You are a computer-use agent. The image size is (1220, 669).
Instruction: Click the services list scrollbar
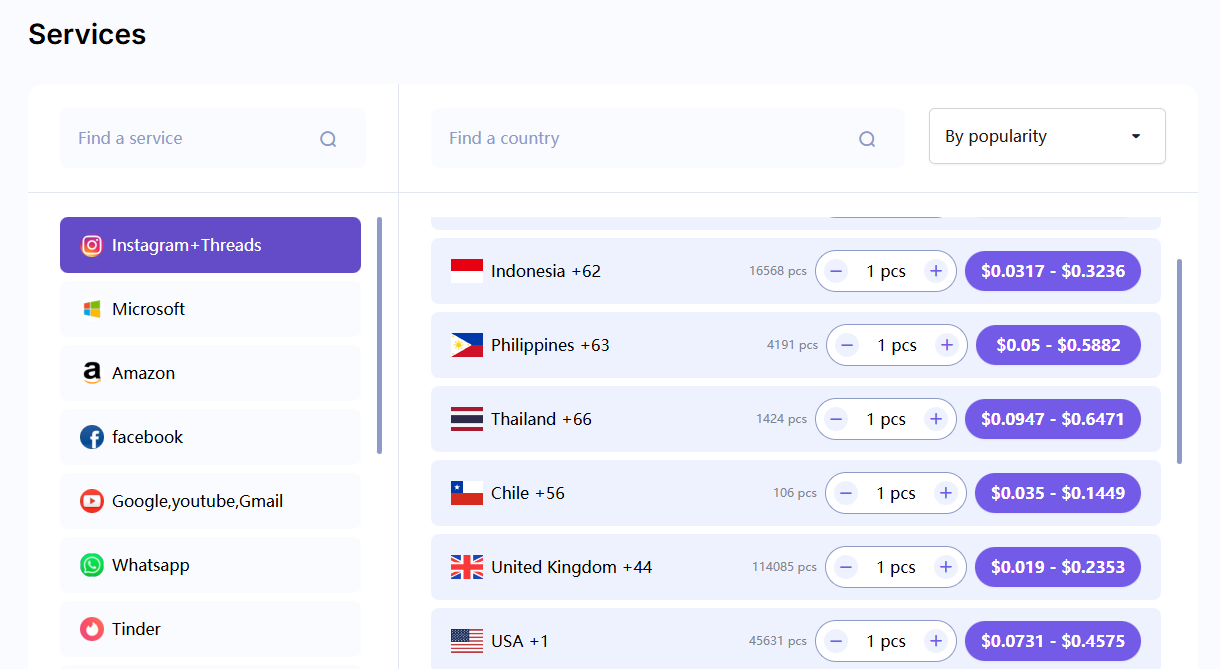(x=379, y=335)
